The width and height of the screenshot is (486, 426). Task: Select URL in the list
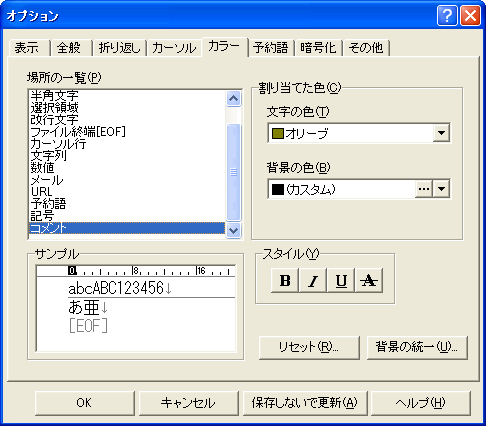127,192
